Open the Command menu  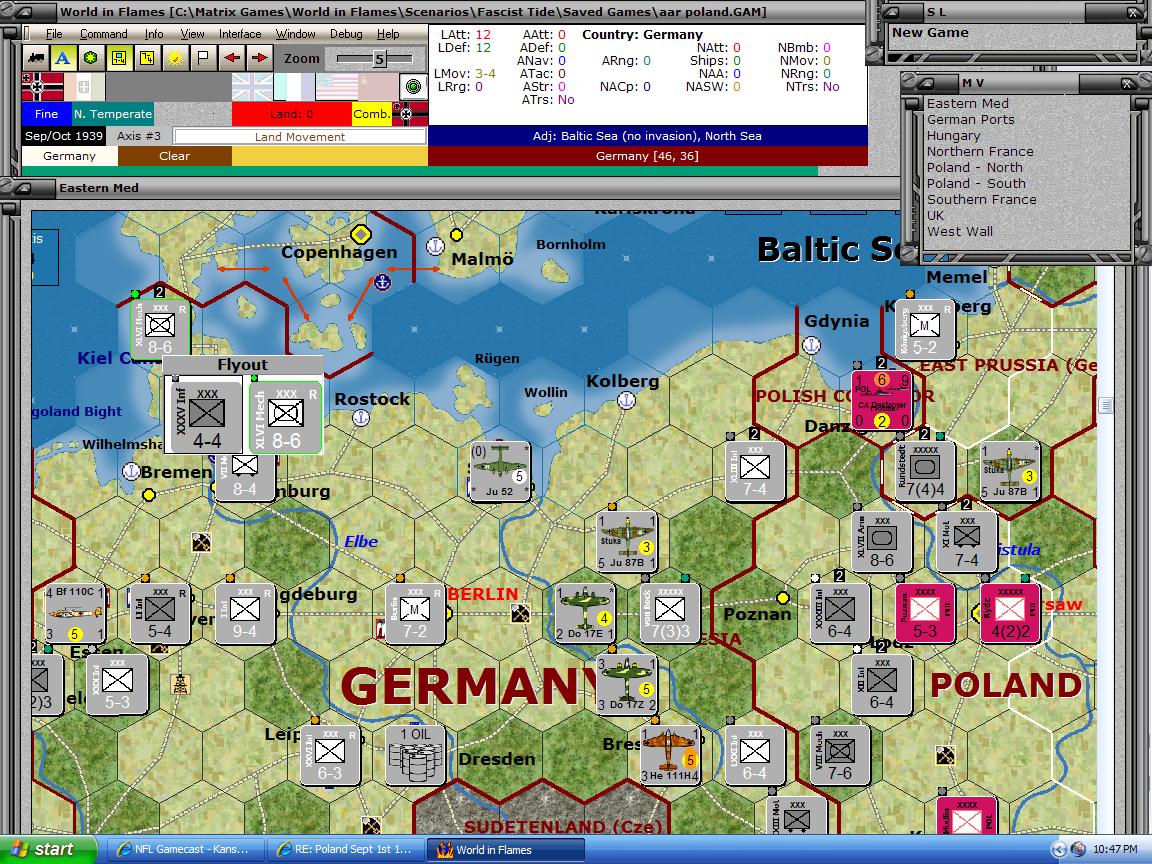104,34
